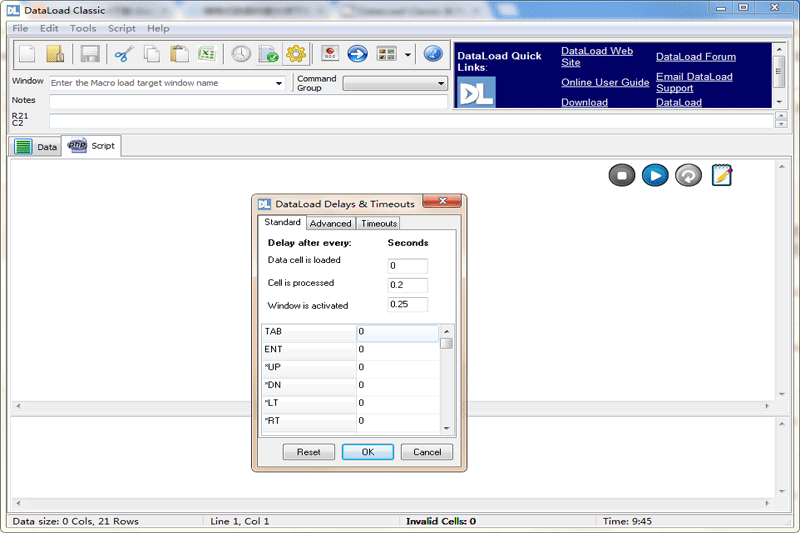Switch to the Advanced tab
Image resolution: width=800 pixels, height=533 pixels.
331,223
